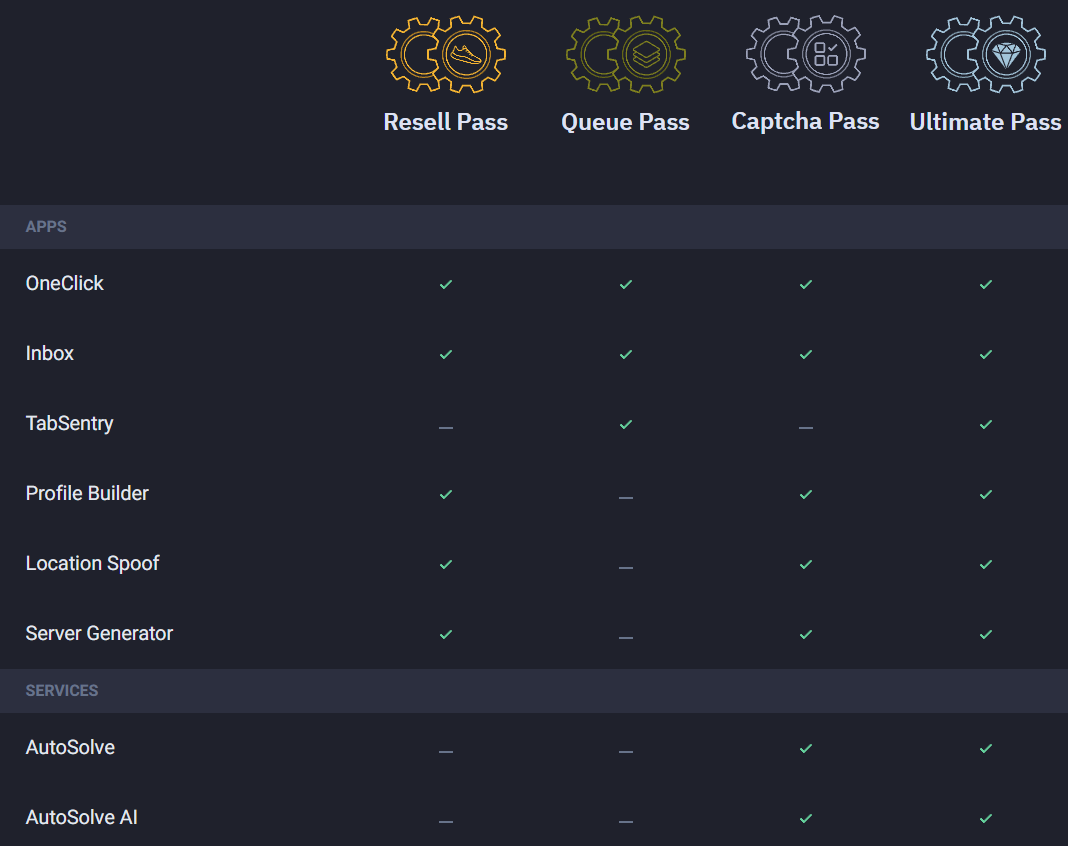Click Profile Builder checkmark under Ultimate Pass
Screen dimensions: 1068x846
coord(986,495)
